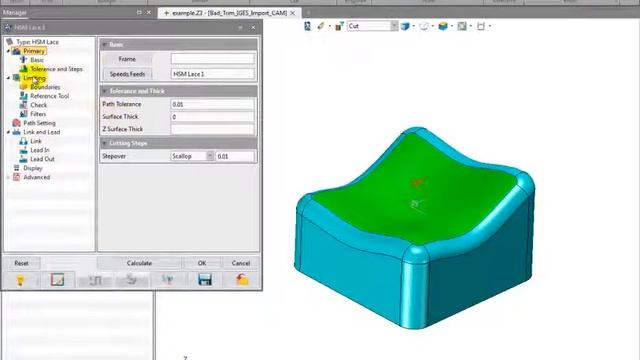This screenshot has width=640, height=360.
Task: Click the Stepover value field
Action: (x=235, y=156)
